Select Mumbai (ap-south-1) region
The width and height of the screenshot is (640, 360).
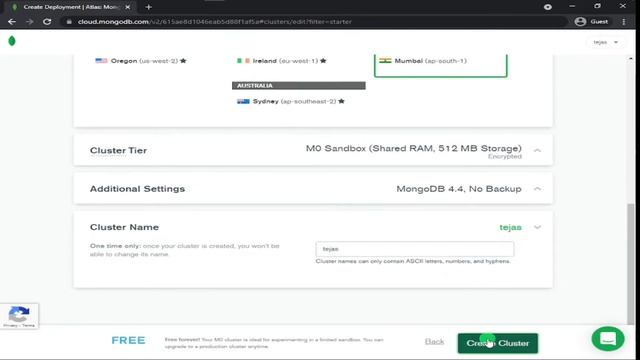tap(440, 64)
